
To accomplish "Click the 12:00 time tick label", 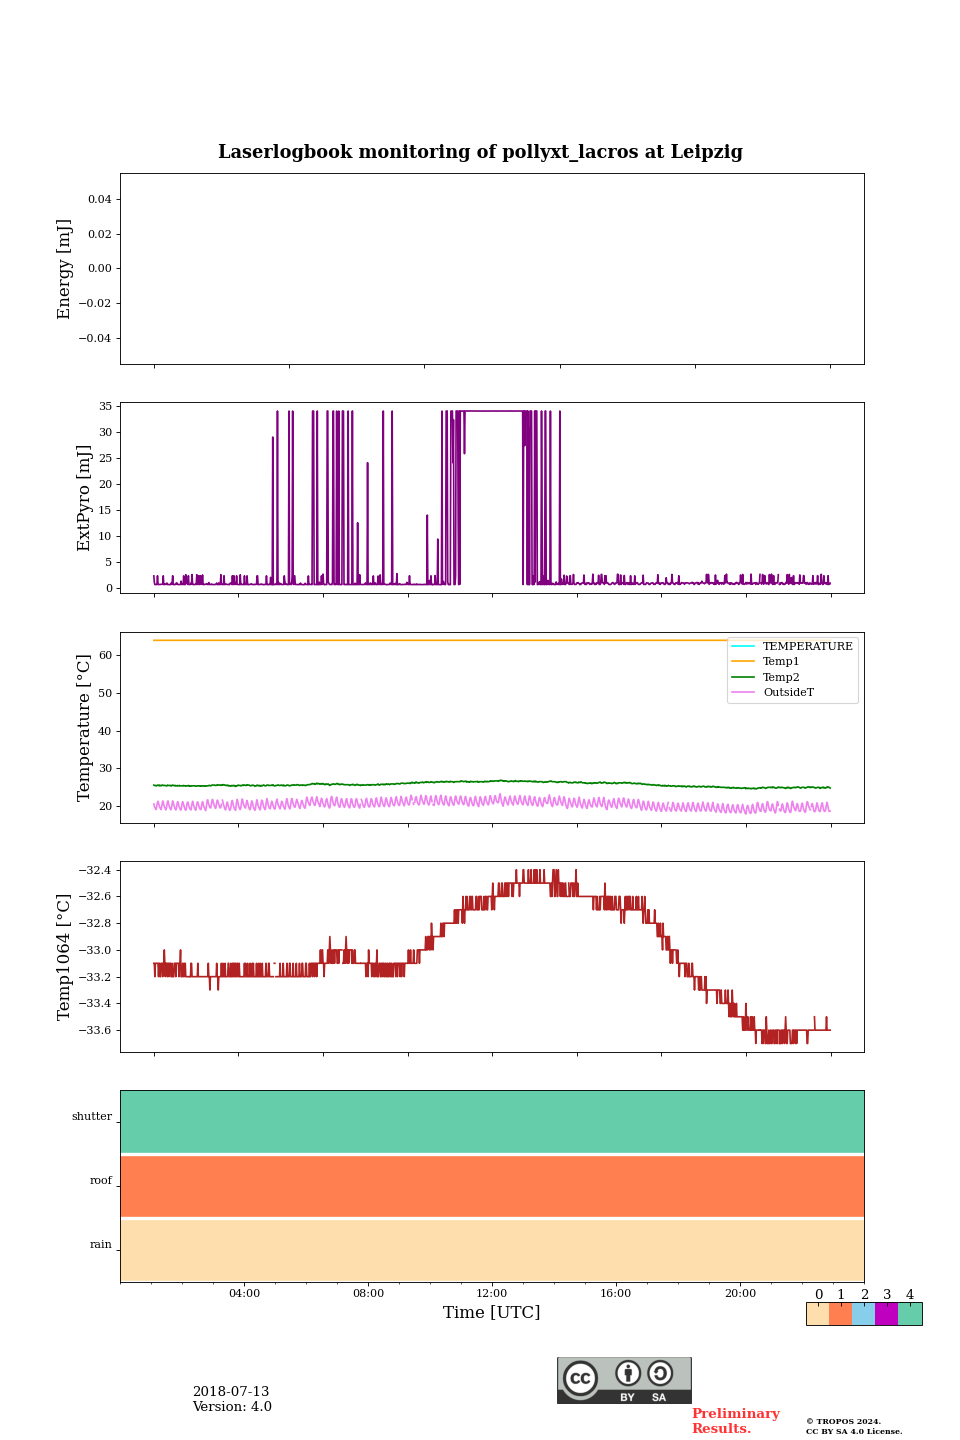I will pos(492,1293).
